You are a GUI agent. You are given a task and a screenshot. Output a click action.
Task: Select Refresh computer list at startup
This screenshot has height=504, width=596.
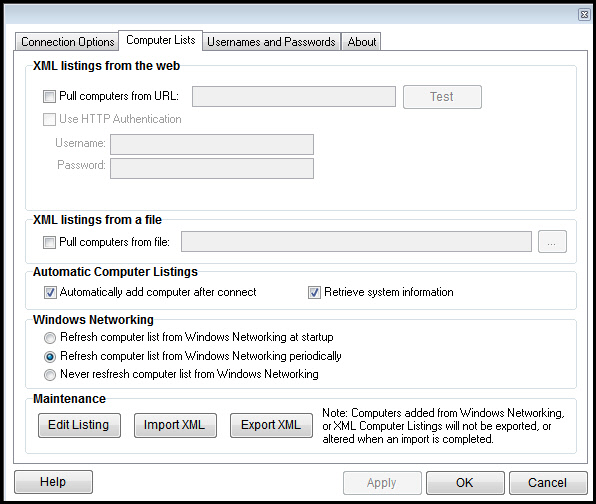pos(50,338)
